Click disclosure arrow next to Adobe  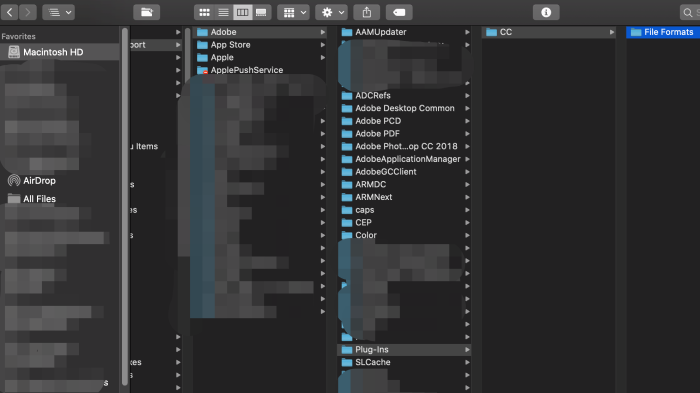[x=322, y=32]
